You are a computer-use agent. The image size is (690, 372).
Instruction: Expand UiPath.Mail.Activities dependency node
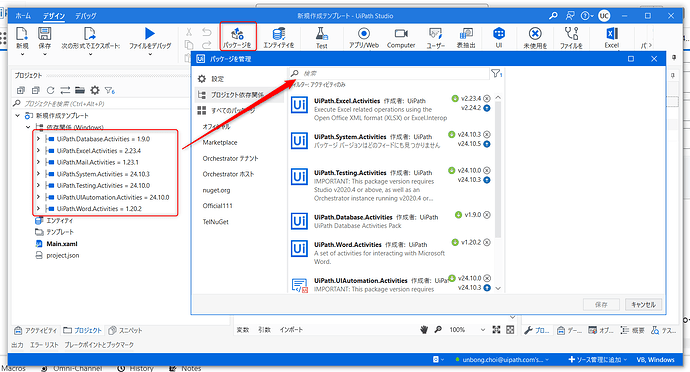pyautogui.click(x=38, y=162)
